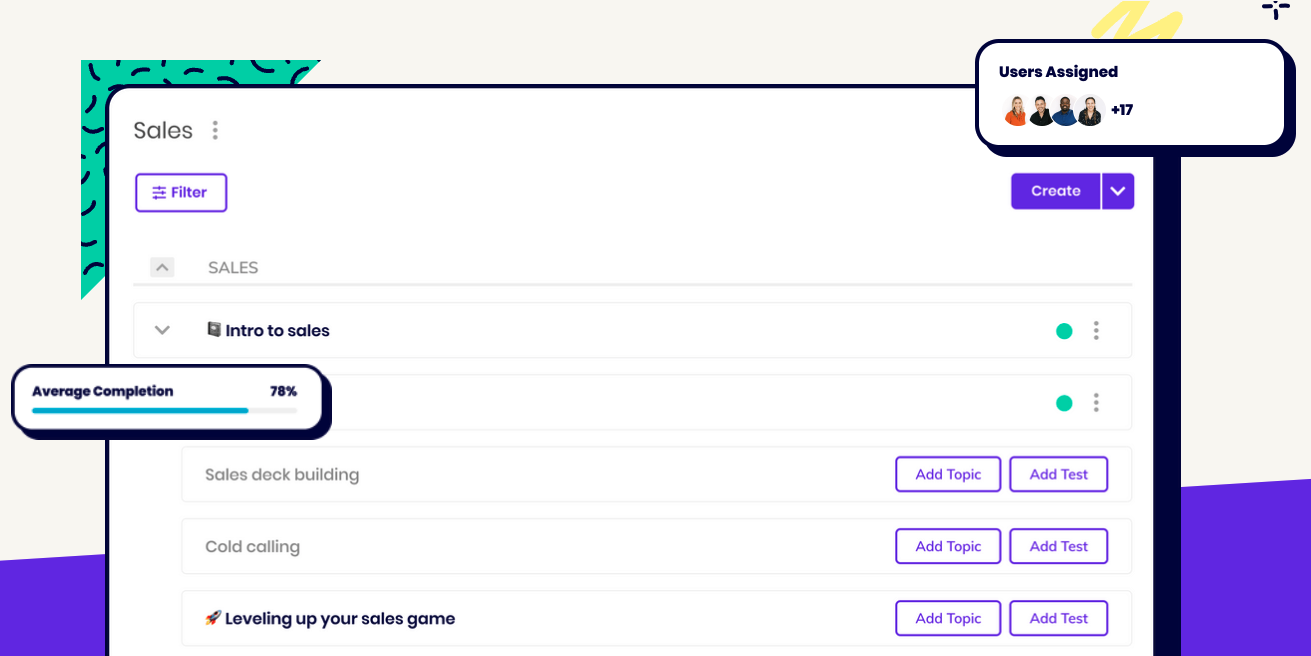Open the Sales title kebab menu

(215, 130)
